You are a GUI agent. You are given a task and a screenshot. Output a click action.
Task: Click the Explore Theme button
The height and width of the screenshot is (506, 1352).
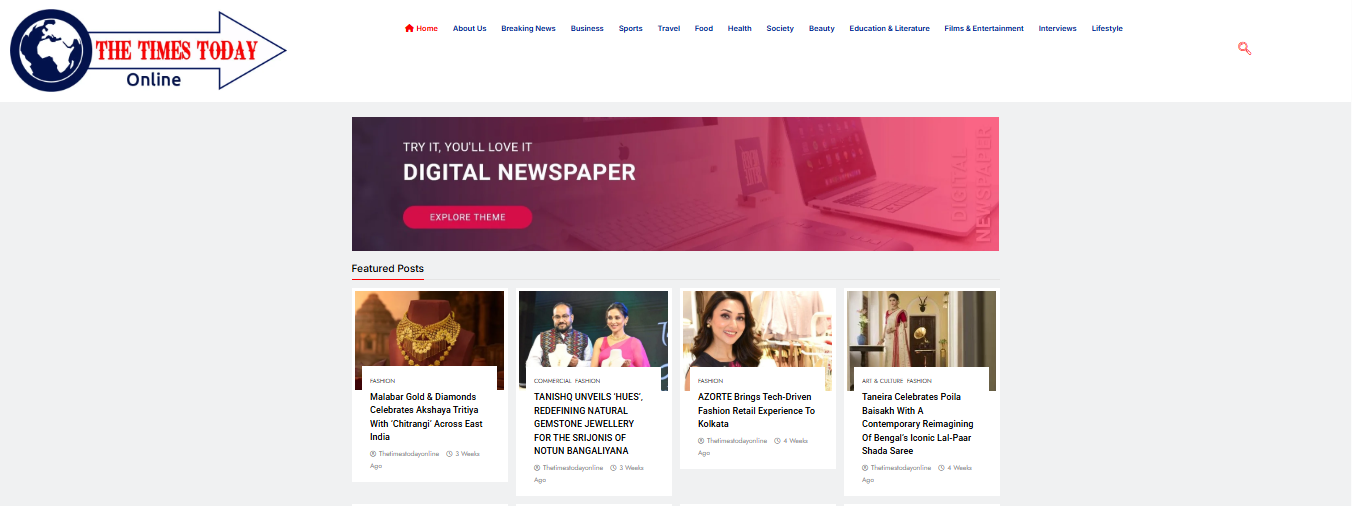point(467,217)
